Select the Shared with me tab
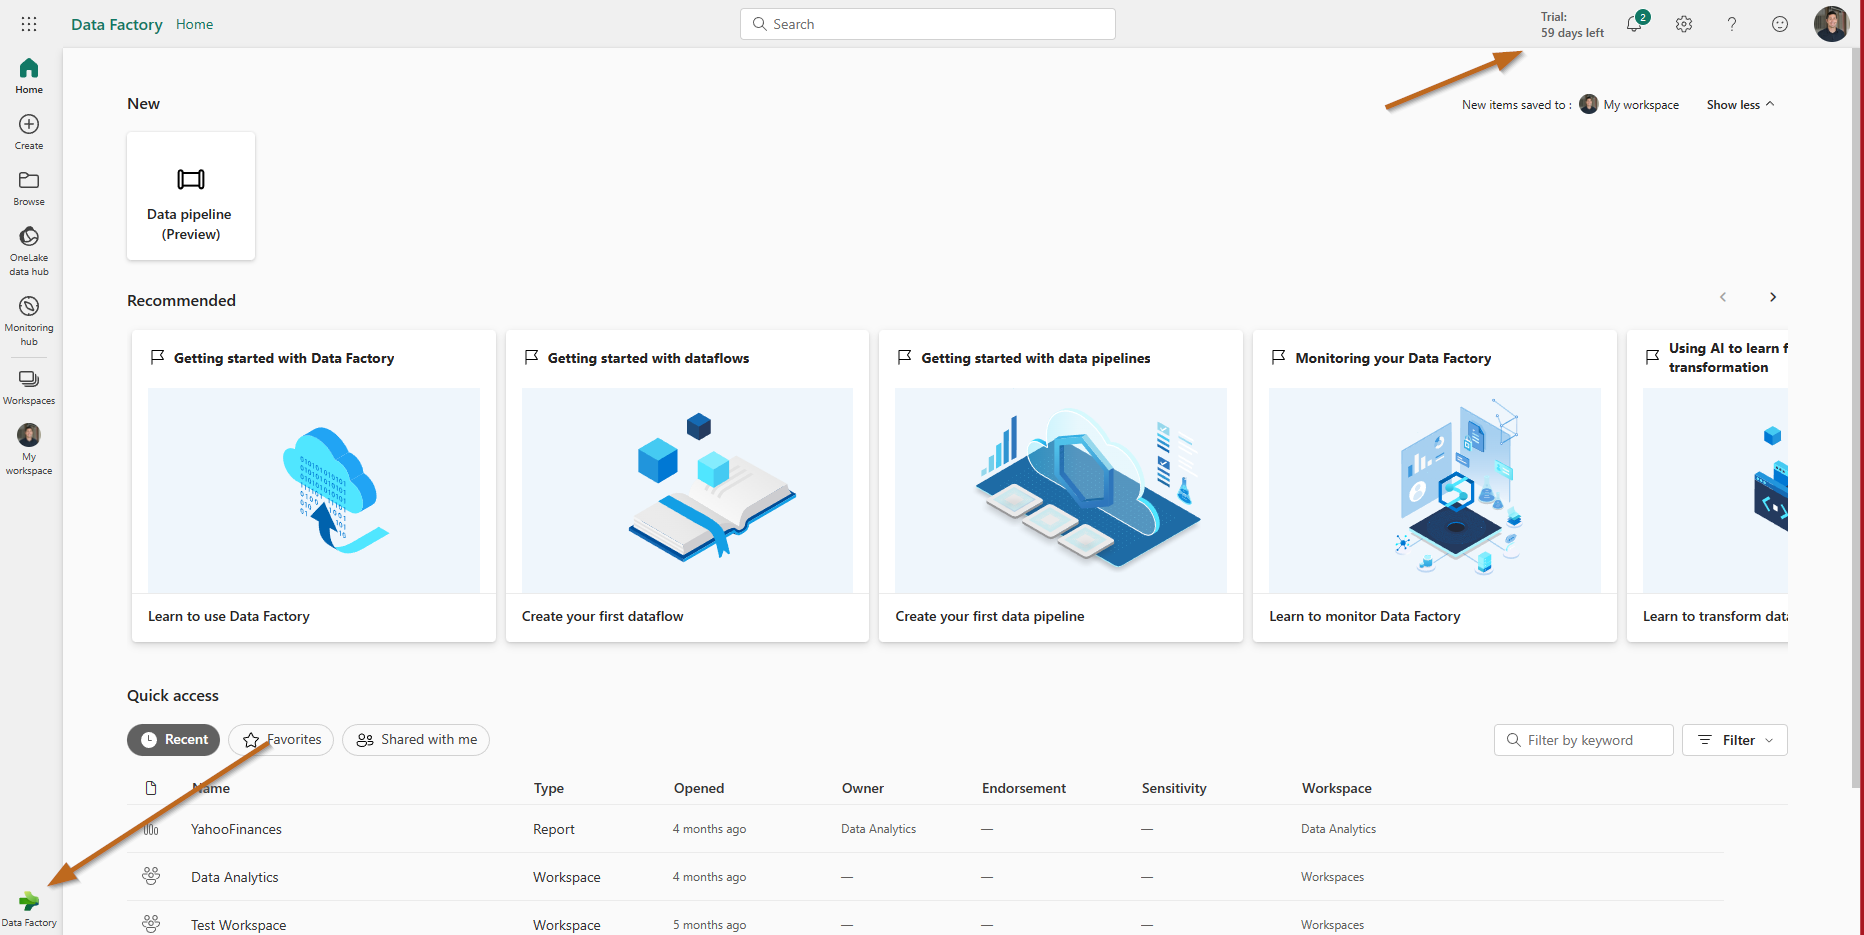 (416, 740)
